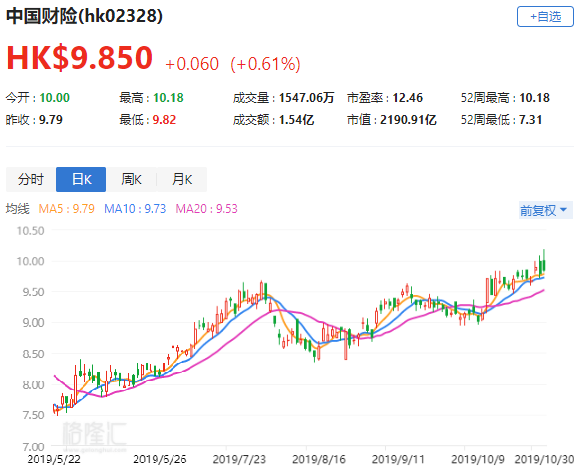Click the HK$9.850 price value
The image size is (582, 468).
click(79, 58)
